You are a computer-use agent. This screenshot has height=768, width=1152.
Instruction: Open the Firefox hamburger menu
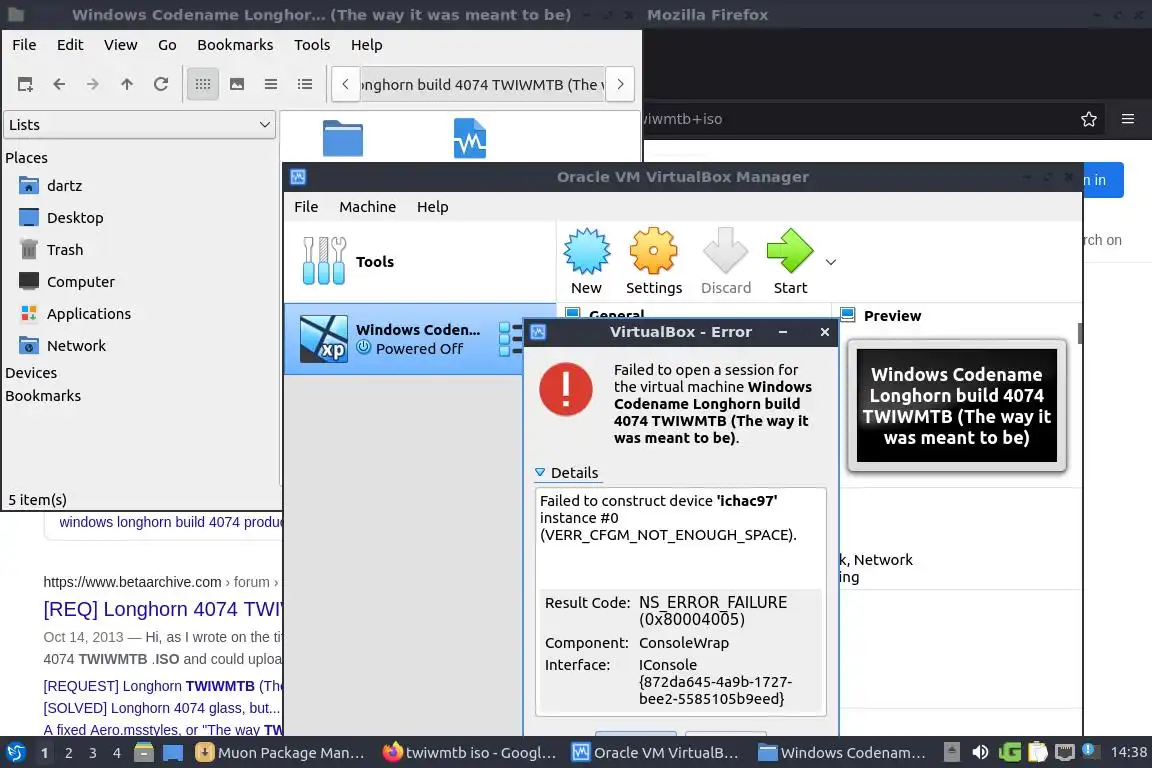click(1128, 119)
